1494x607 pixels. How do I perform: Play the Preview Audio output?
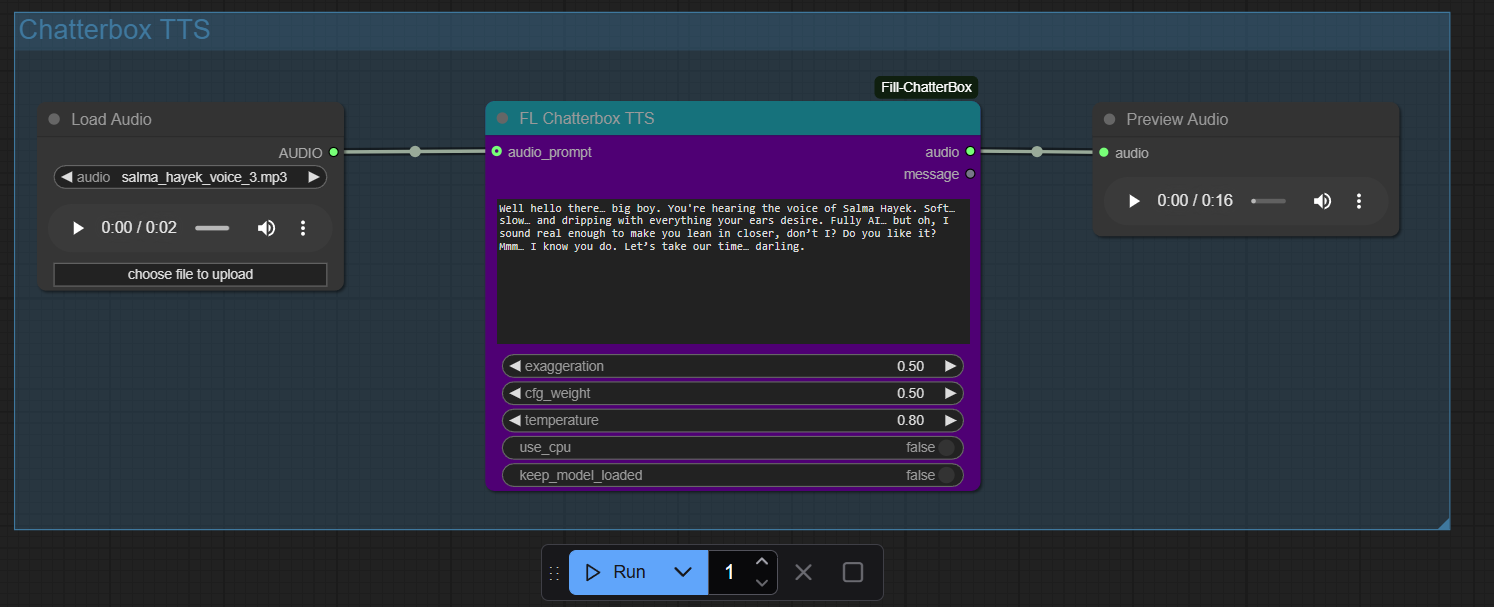pos(1133,200)
